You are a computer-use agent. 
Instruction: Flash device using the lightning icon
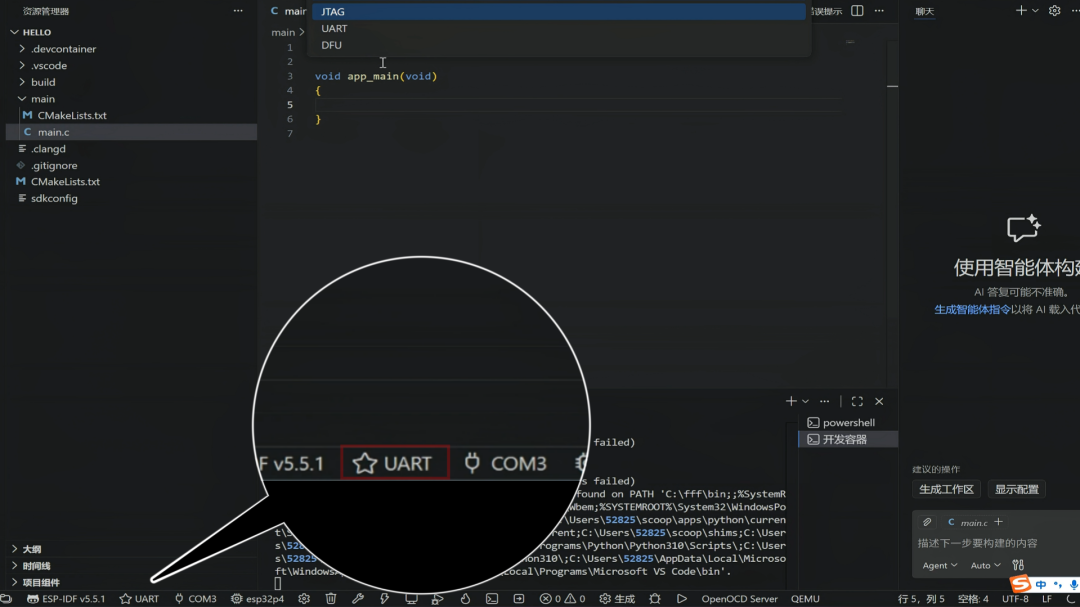(x=384, y=599)
